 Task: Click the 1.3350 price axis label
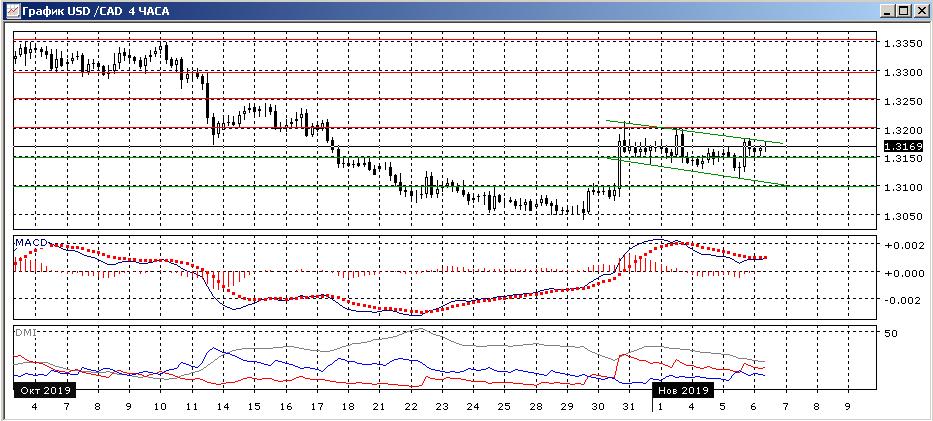pyautogui.click(x=903, y=43)
